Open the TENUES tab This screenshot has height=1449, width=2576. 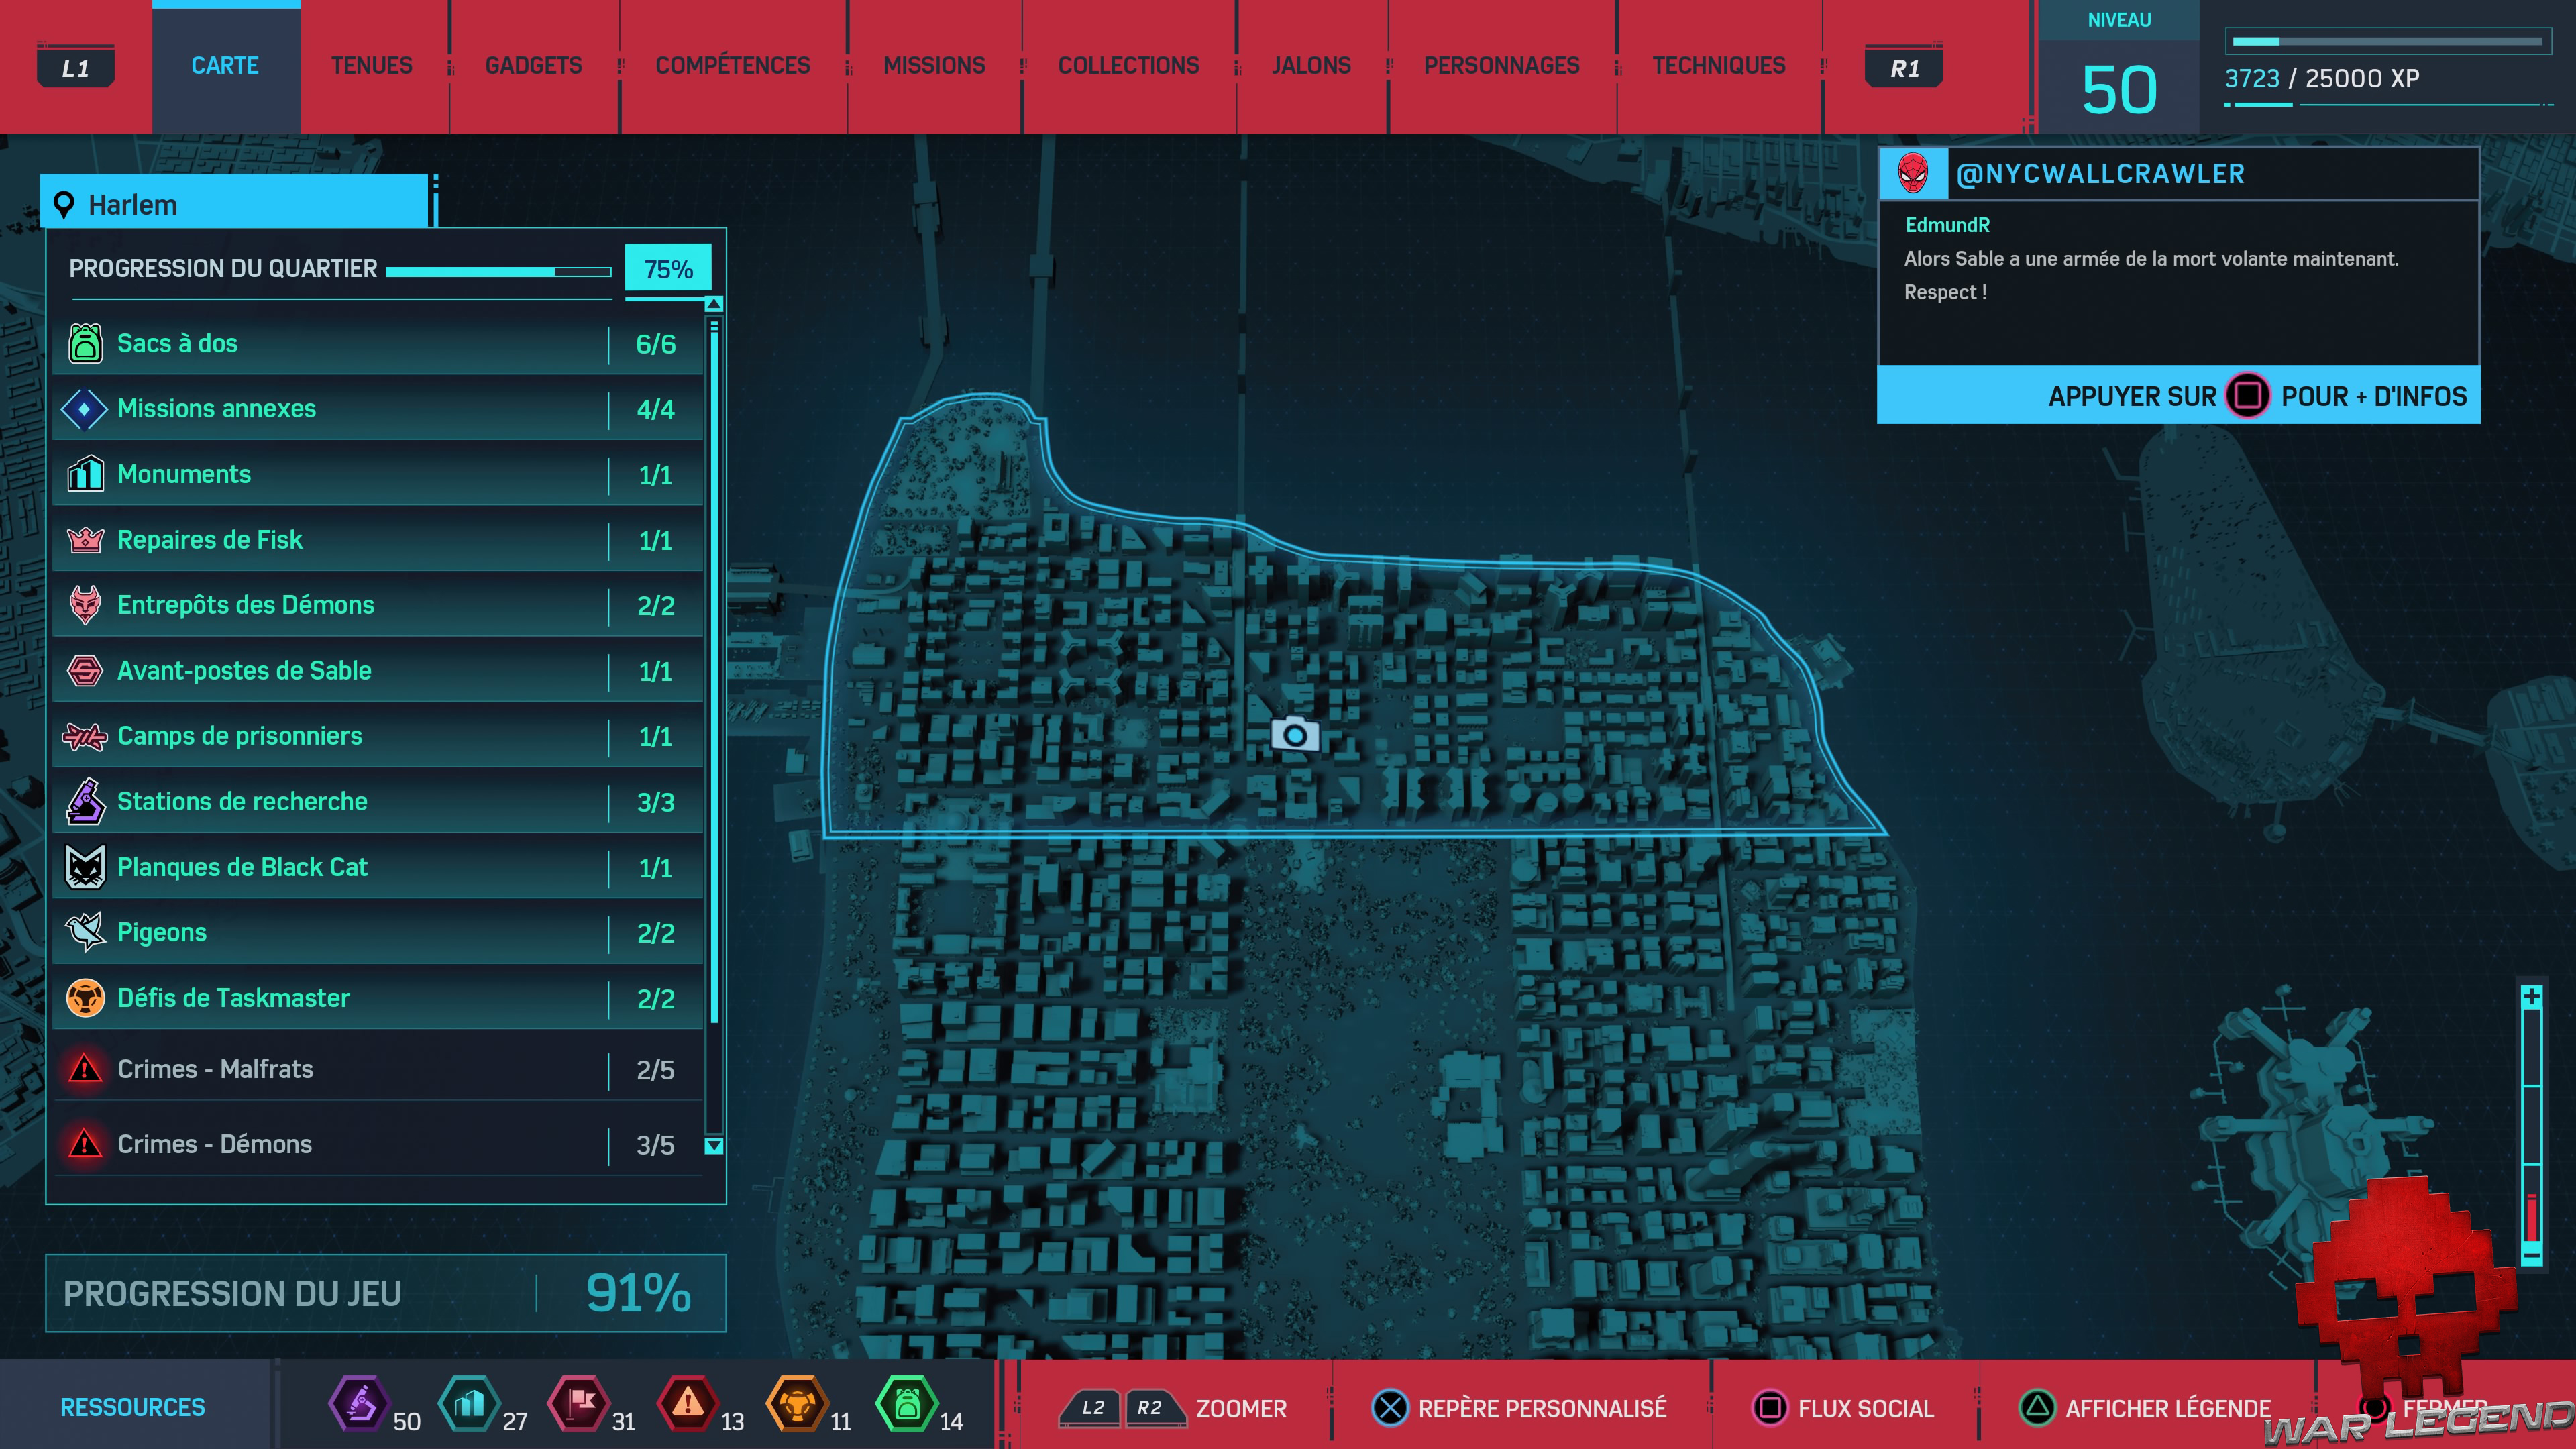pyautogui.click(x=372, y=66)
